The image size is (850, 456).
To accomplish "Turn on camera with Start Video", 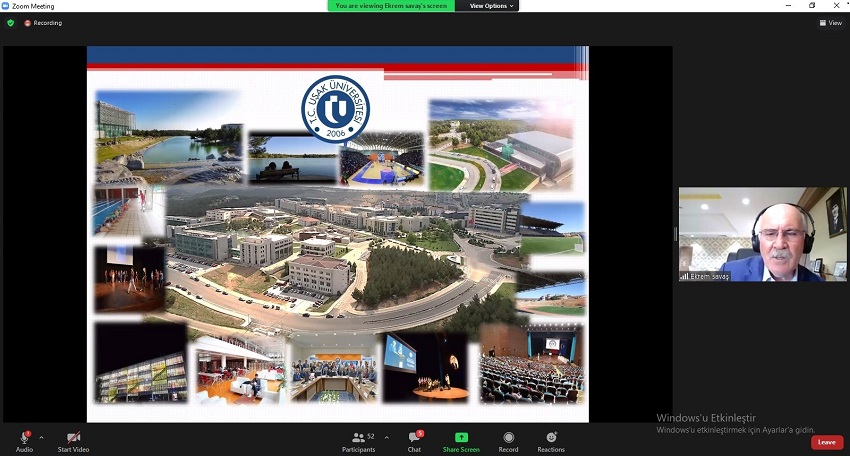I will pos(73,438).
